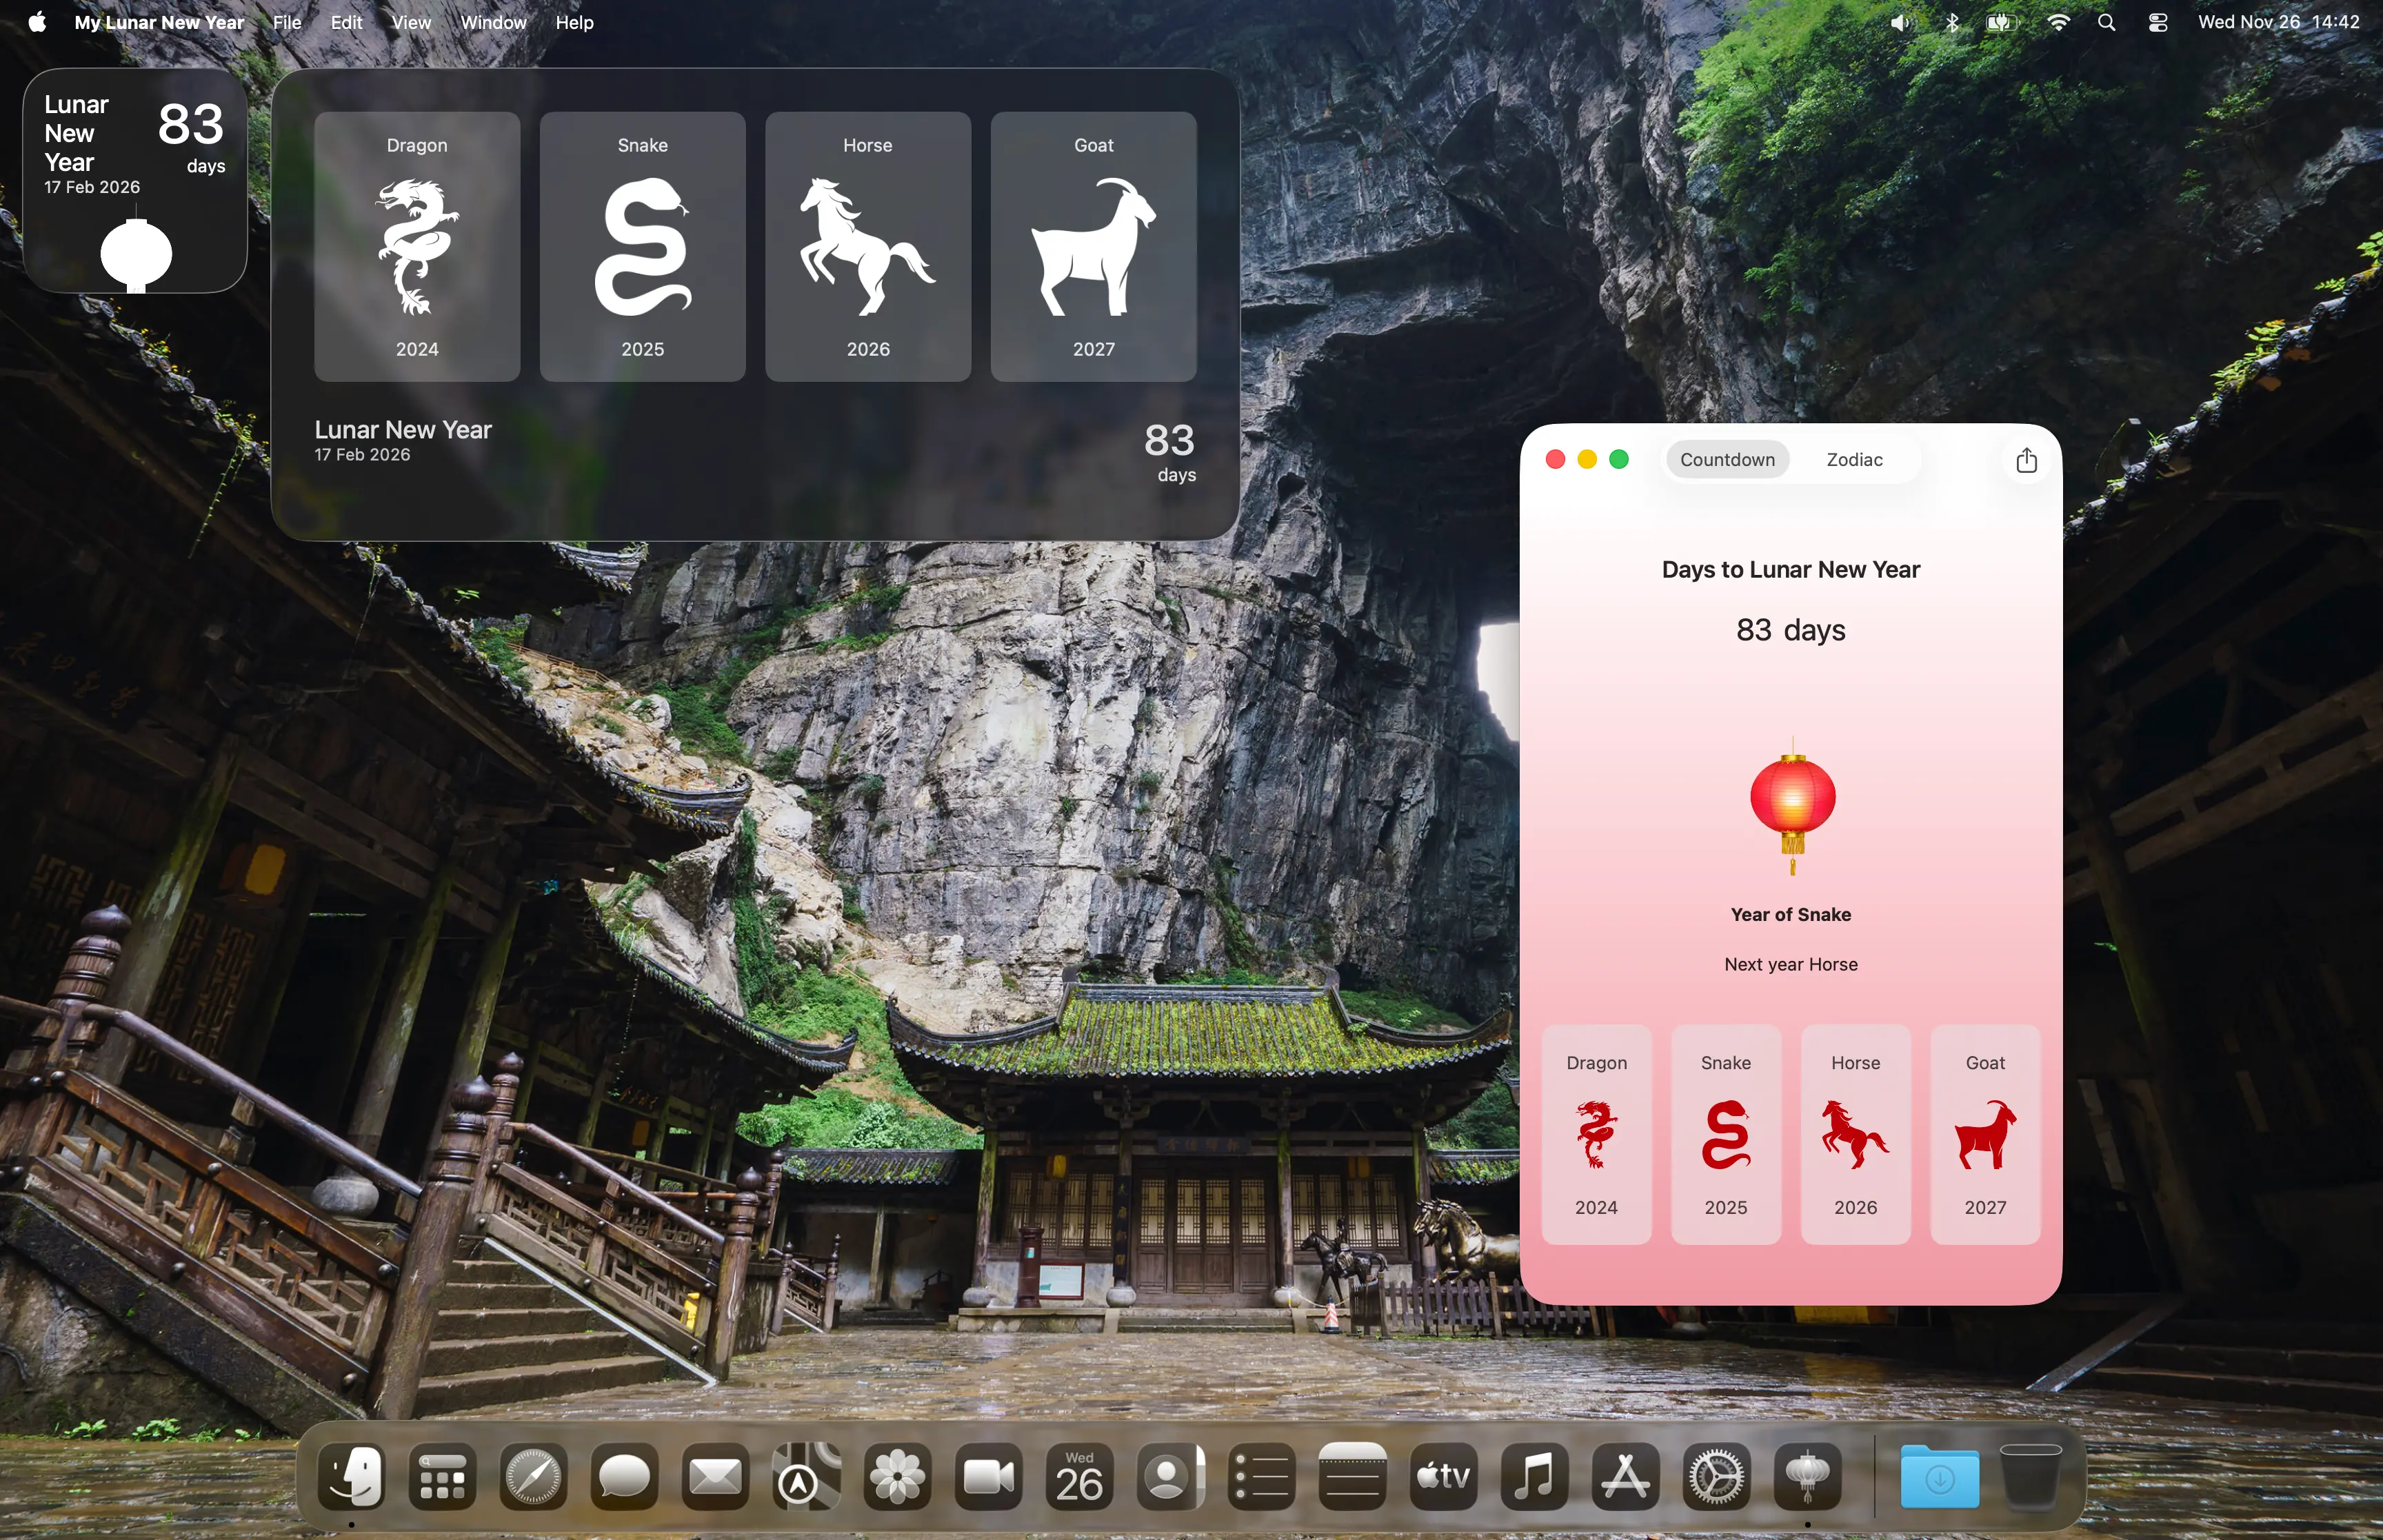Image resolution: width=2383 pixels, height=1540 pixels.
Task: Open Launchpad from the dock
Action: pos(442,1476)
